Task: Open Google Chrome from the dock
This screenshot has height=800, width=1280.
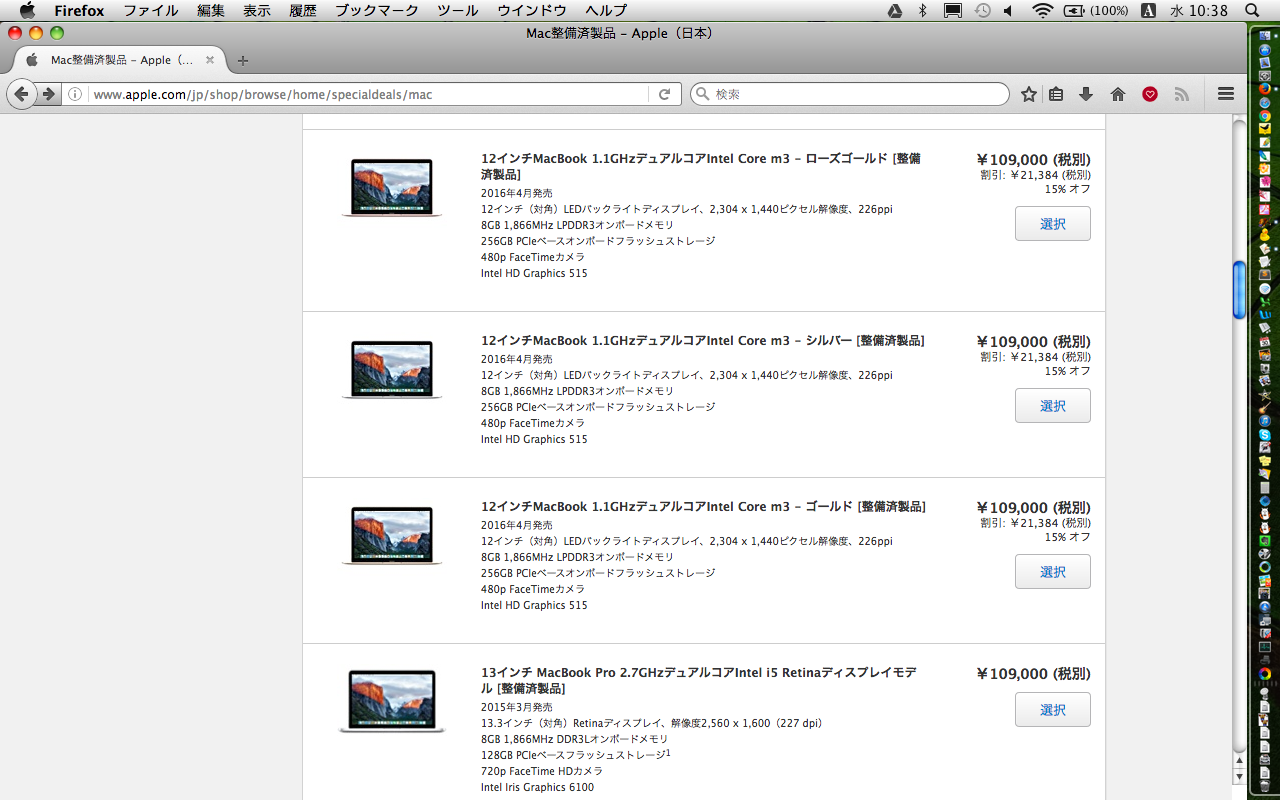Action: [x=1265, y=115]
